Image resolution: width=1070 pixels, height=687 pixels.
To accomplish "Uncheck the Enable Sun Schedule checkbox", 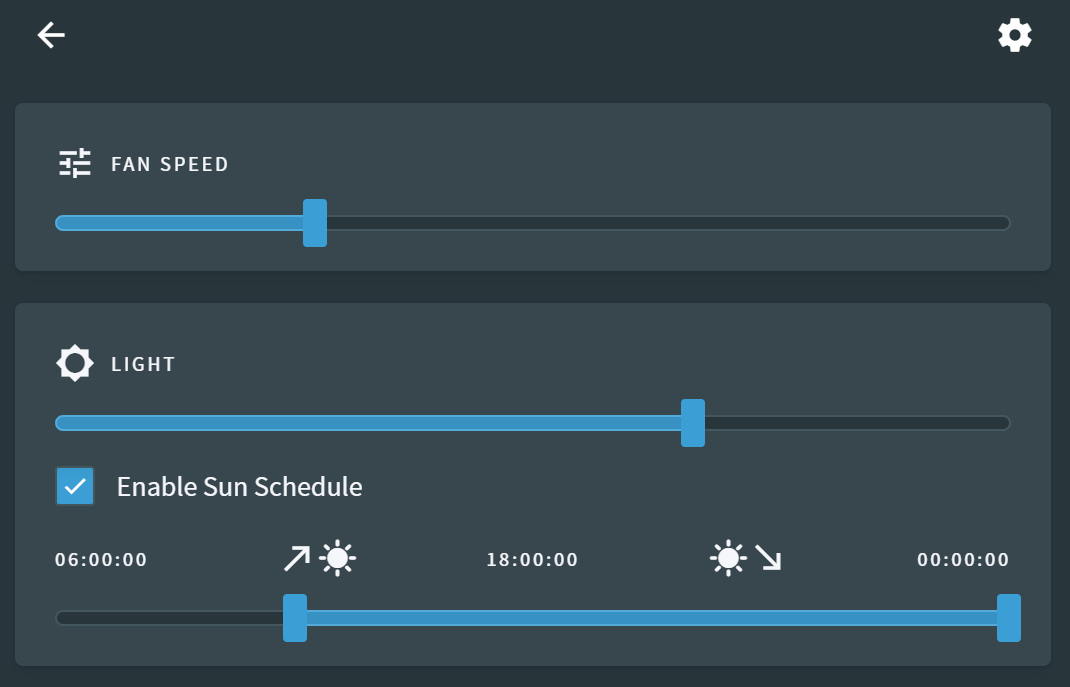I will point(75,487).
